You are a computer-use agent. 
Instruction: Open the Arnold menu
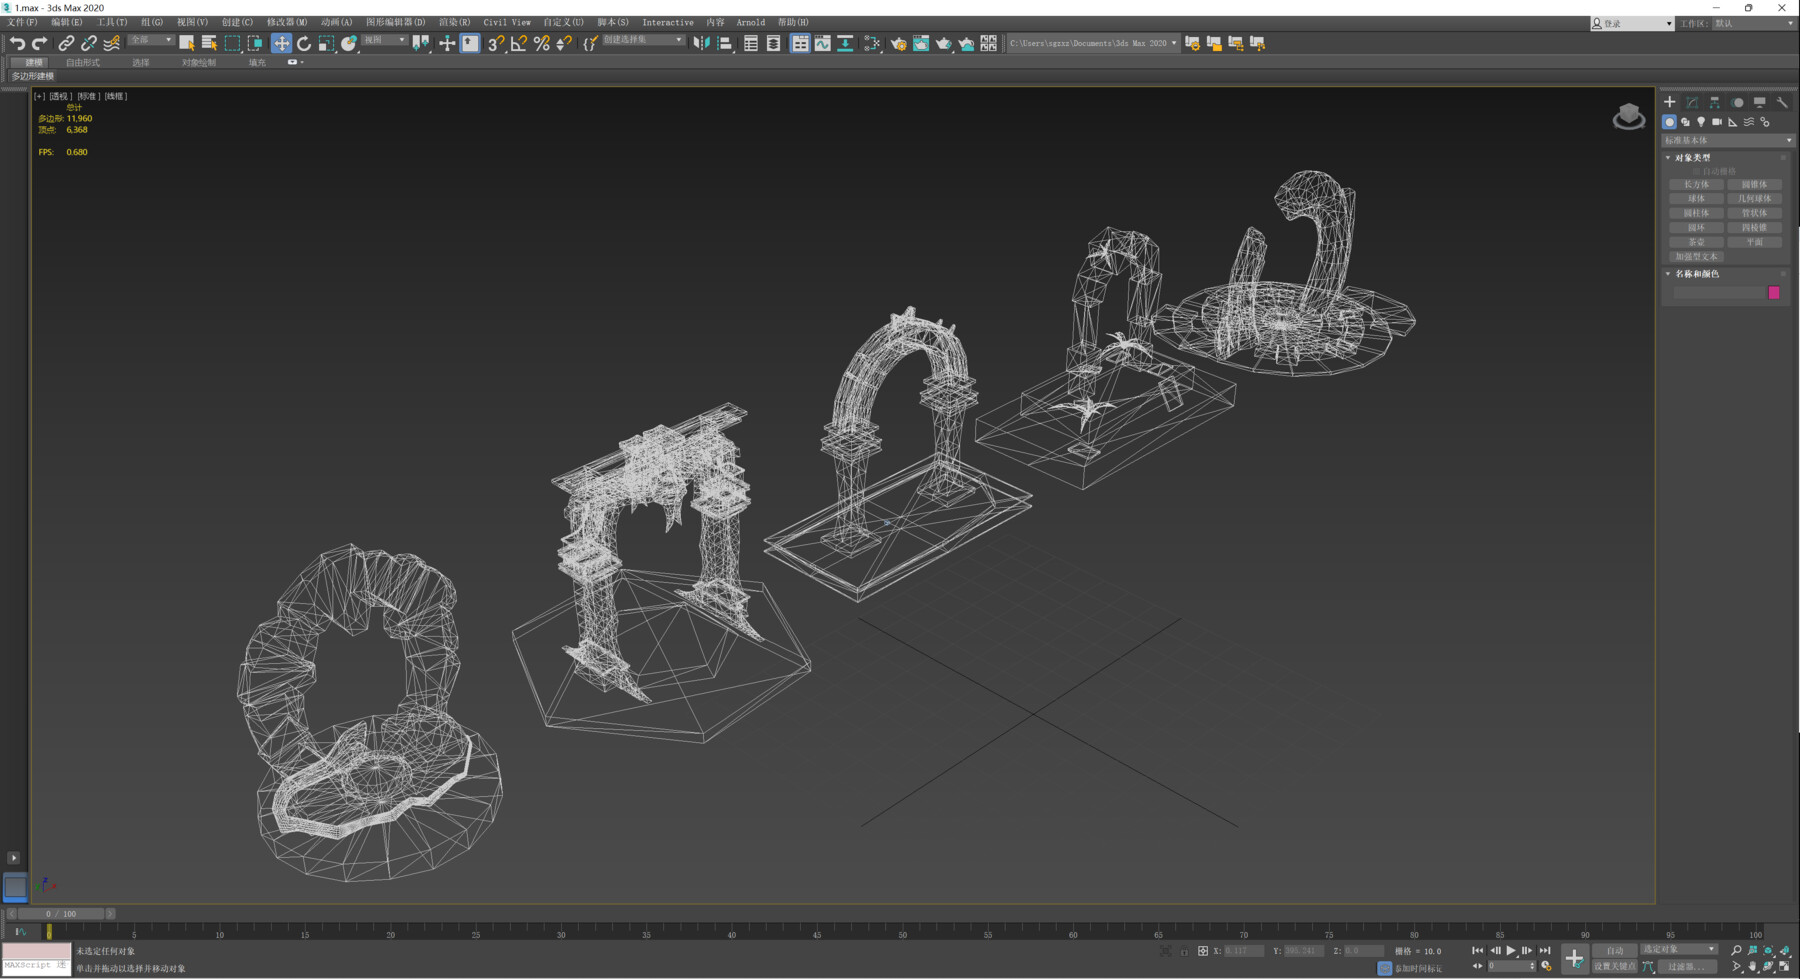click(750, 22)
